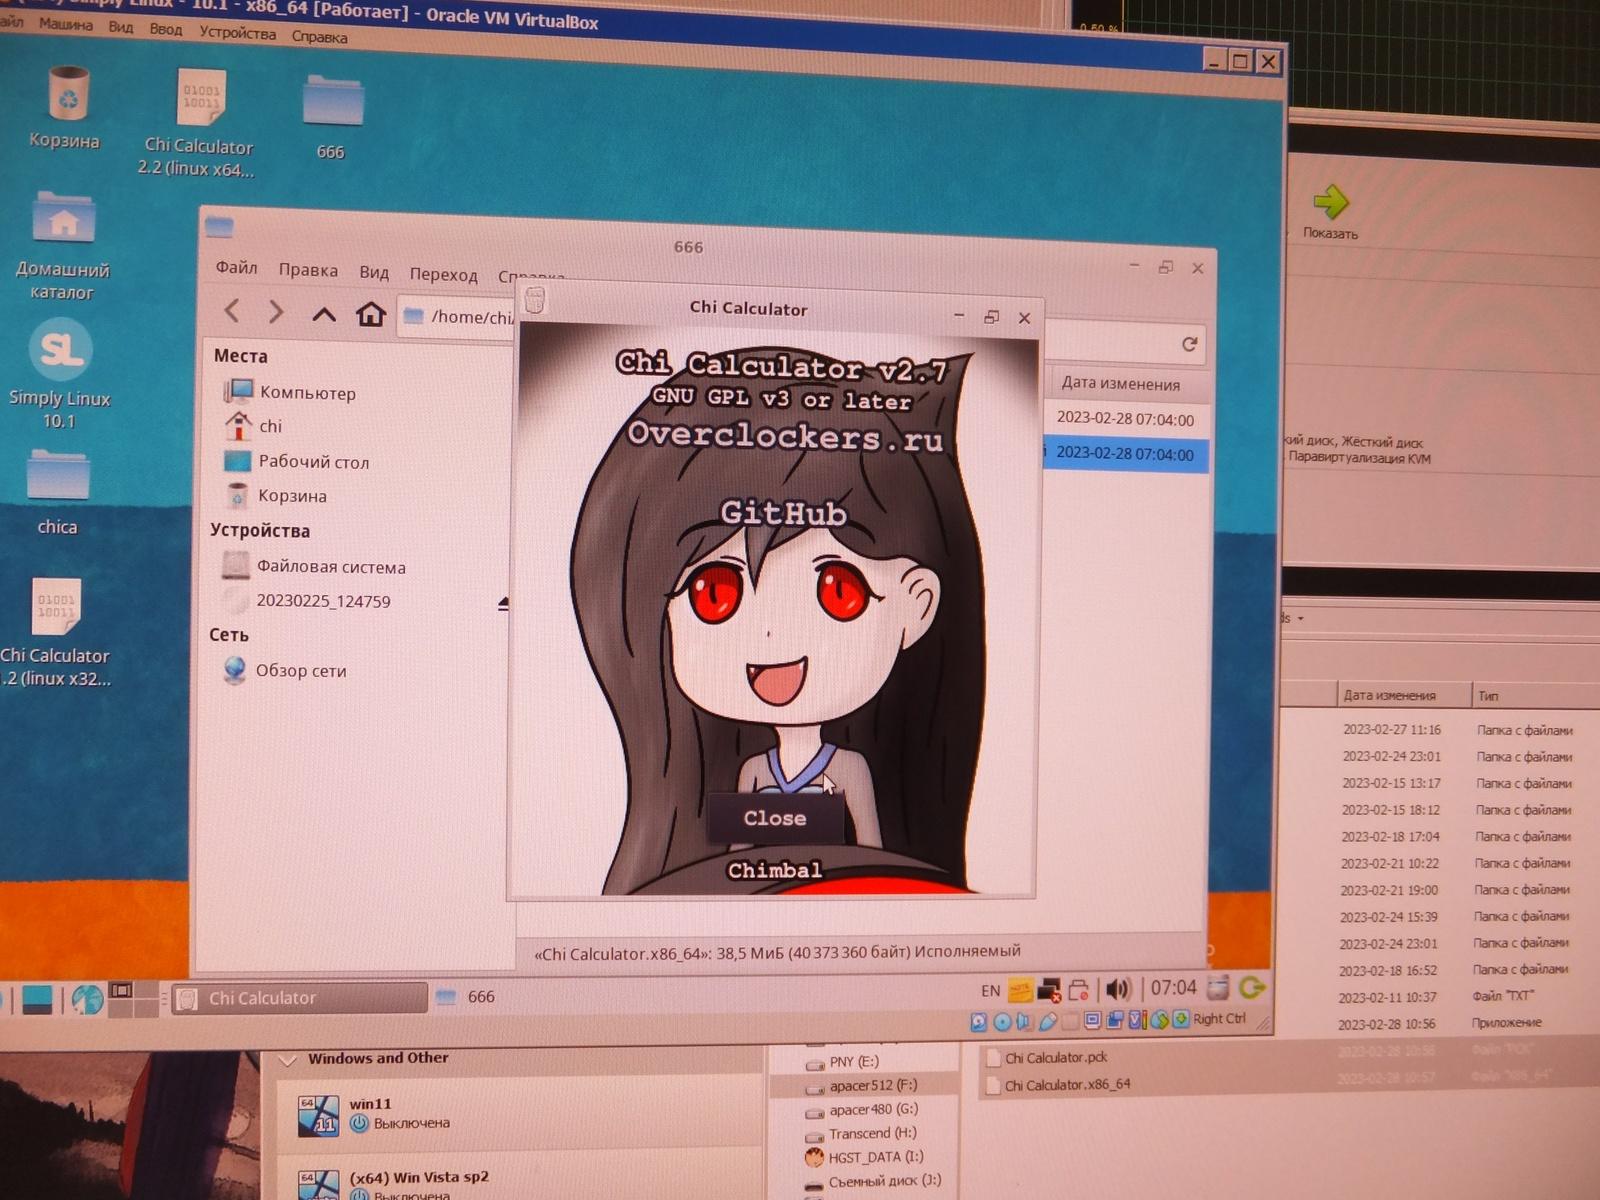This screenshot has width=1600, height=1200.
Task: Open the Правка menu in the 666 window
Action: [308, 270]
